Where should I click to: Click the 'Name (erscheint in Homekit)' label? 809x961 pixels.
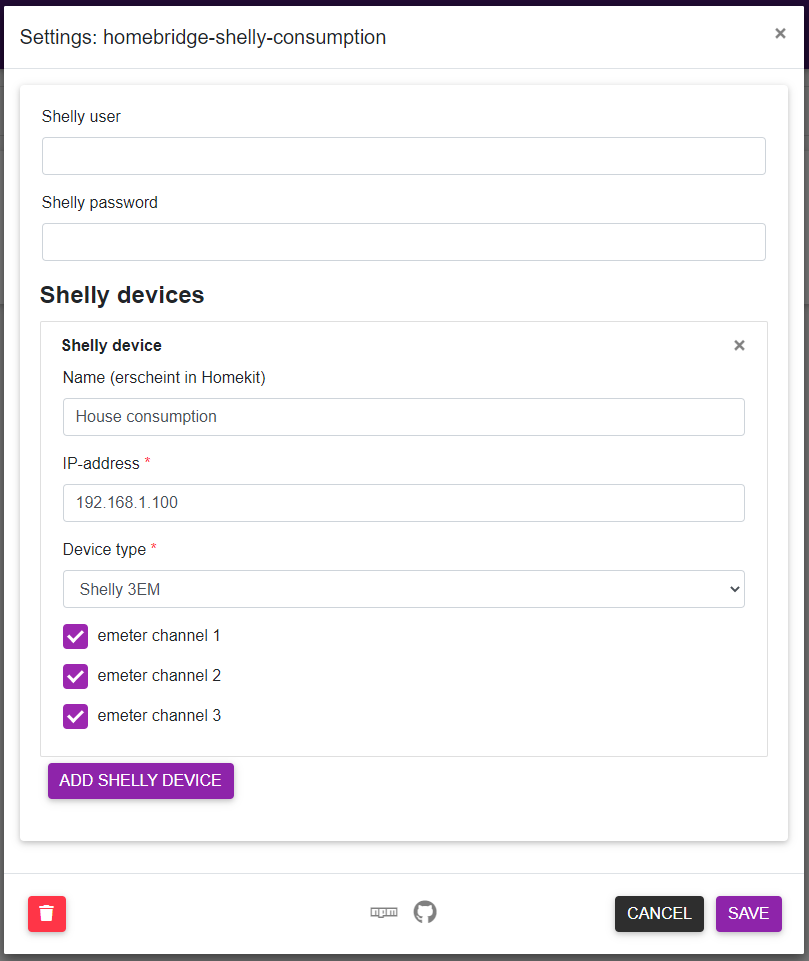[164, 378]
